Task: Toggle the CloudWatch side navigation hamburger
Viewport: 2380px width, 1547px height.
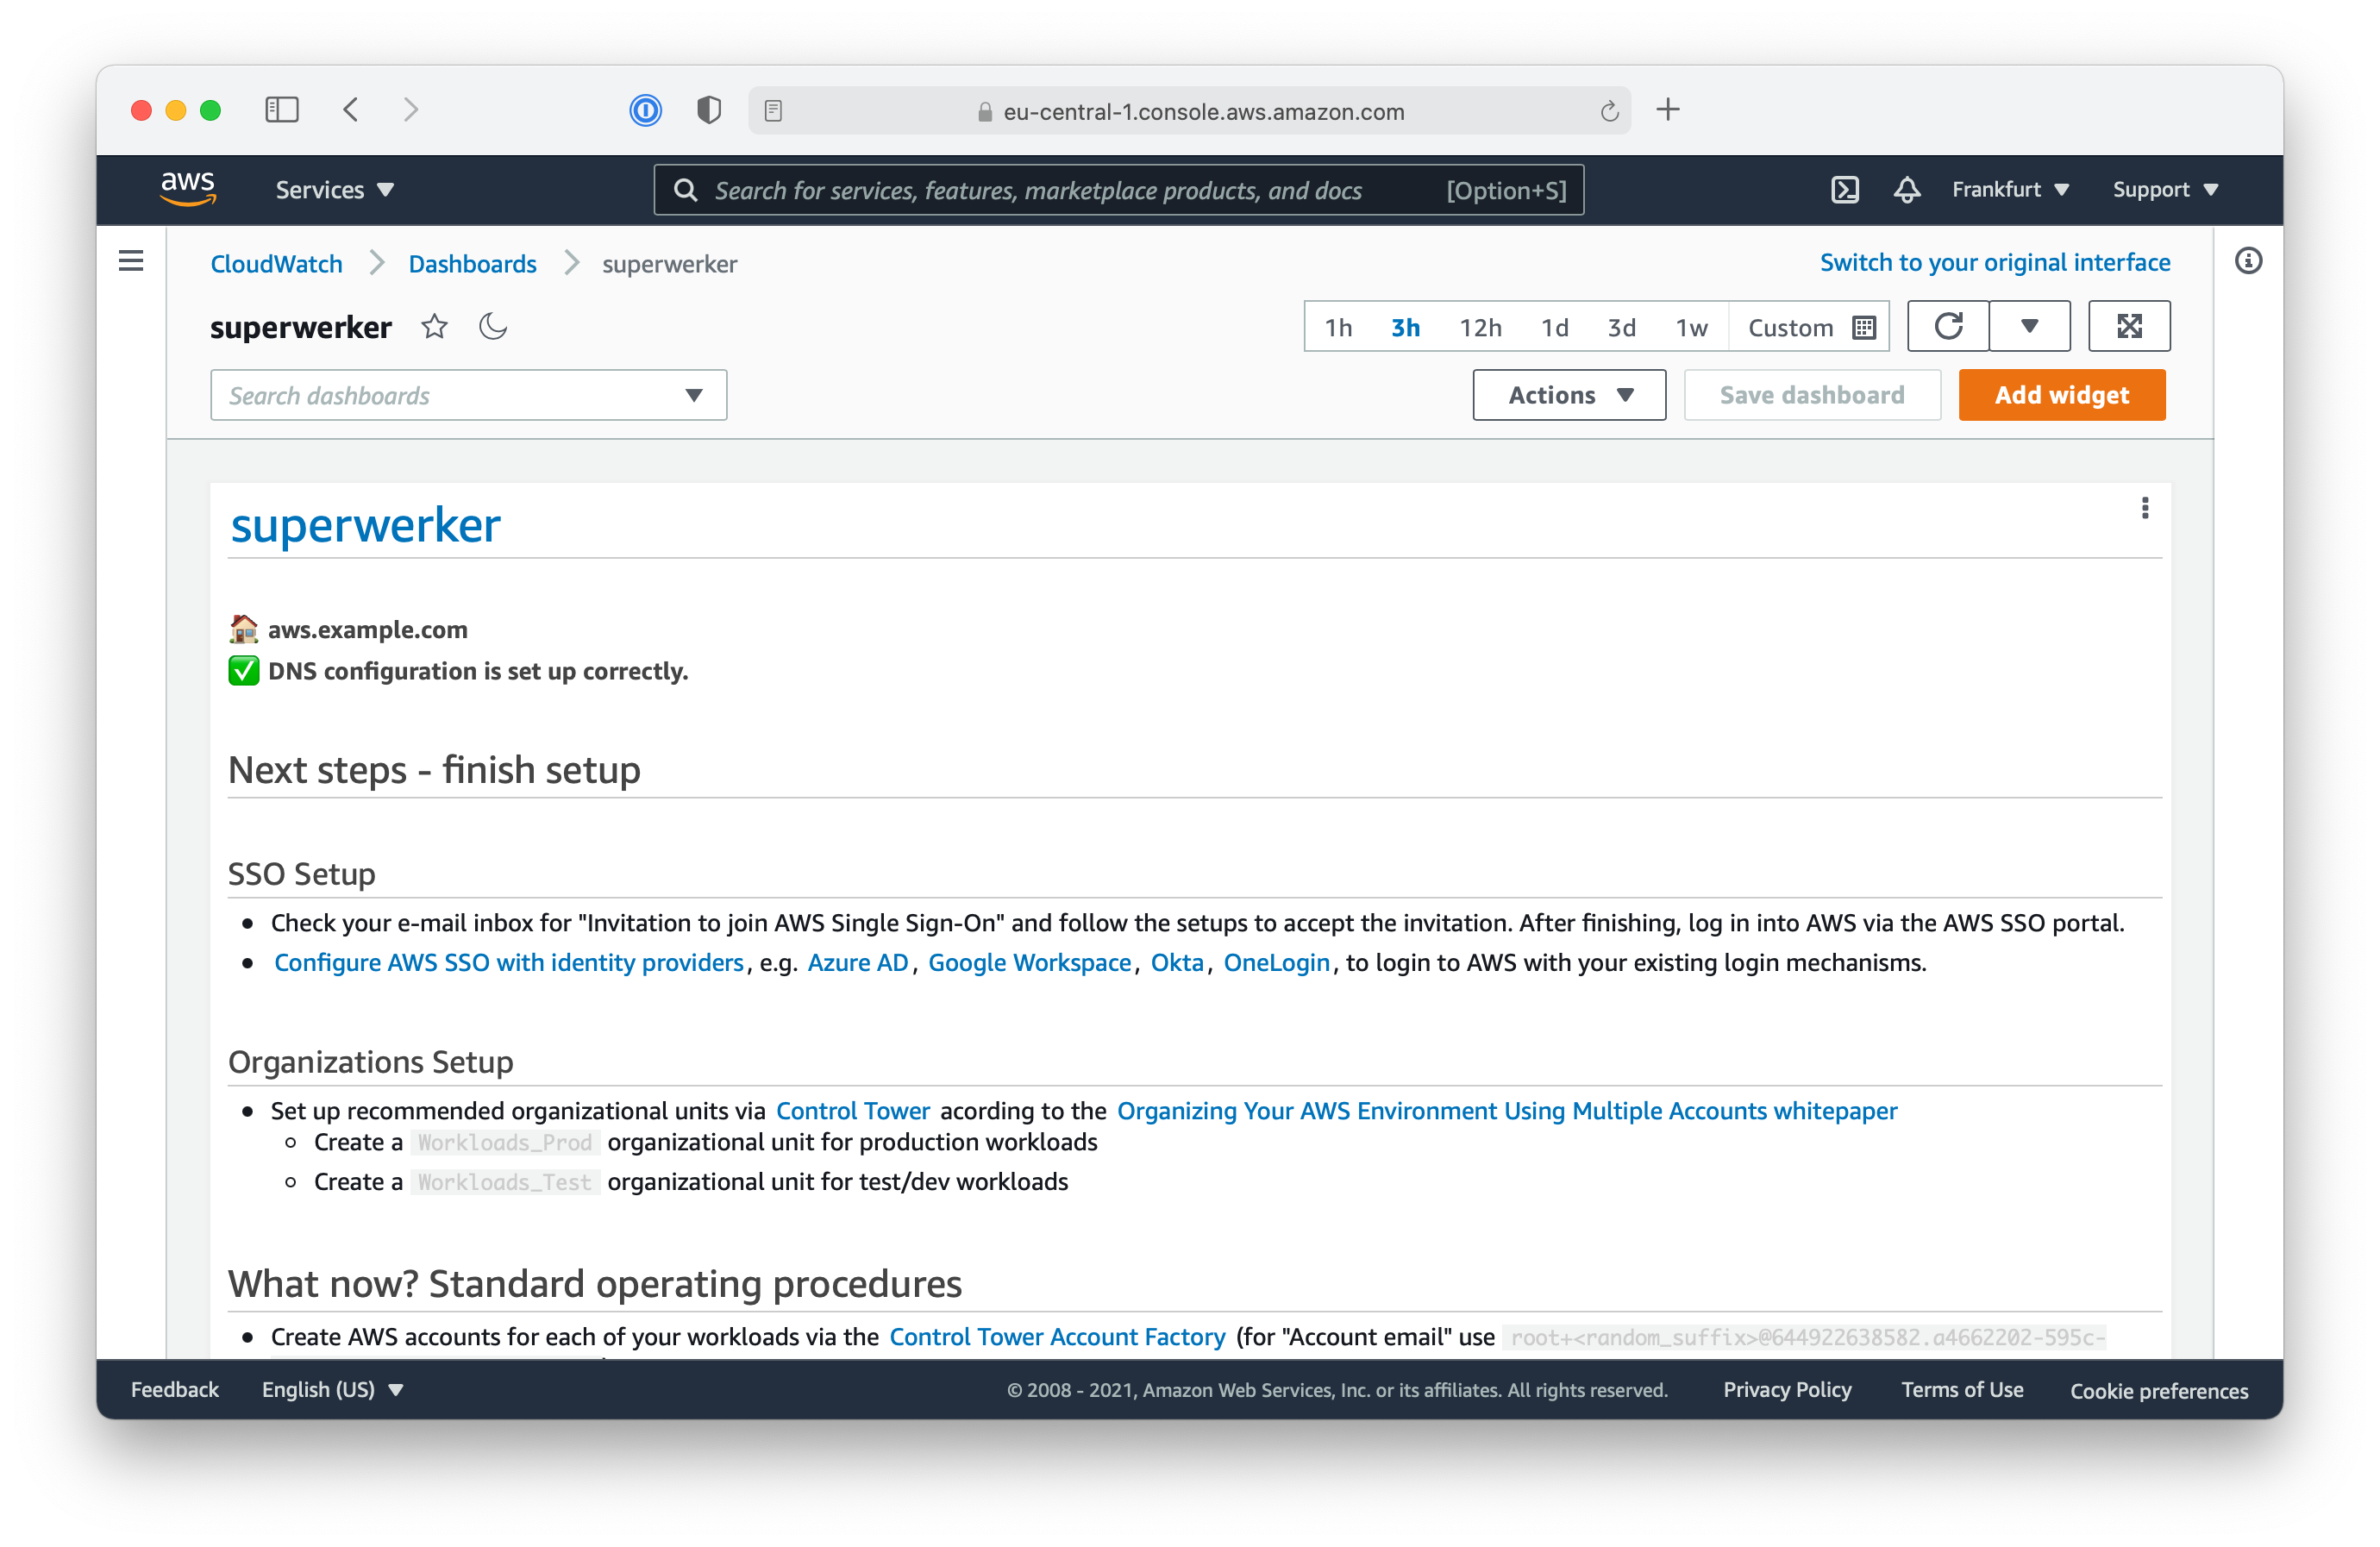Action: (x=131, y=262)
